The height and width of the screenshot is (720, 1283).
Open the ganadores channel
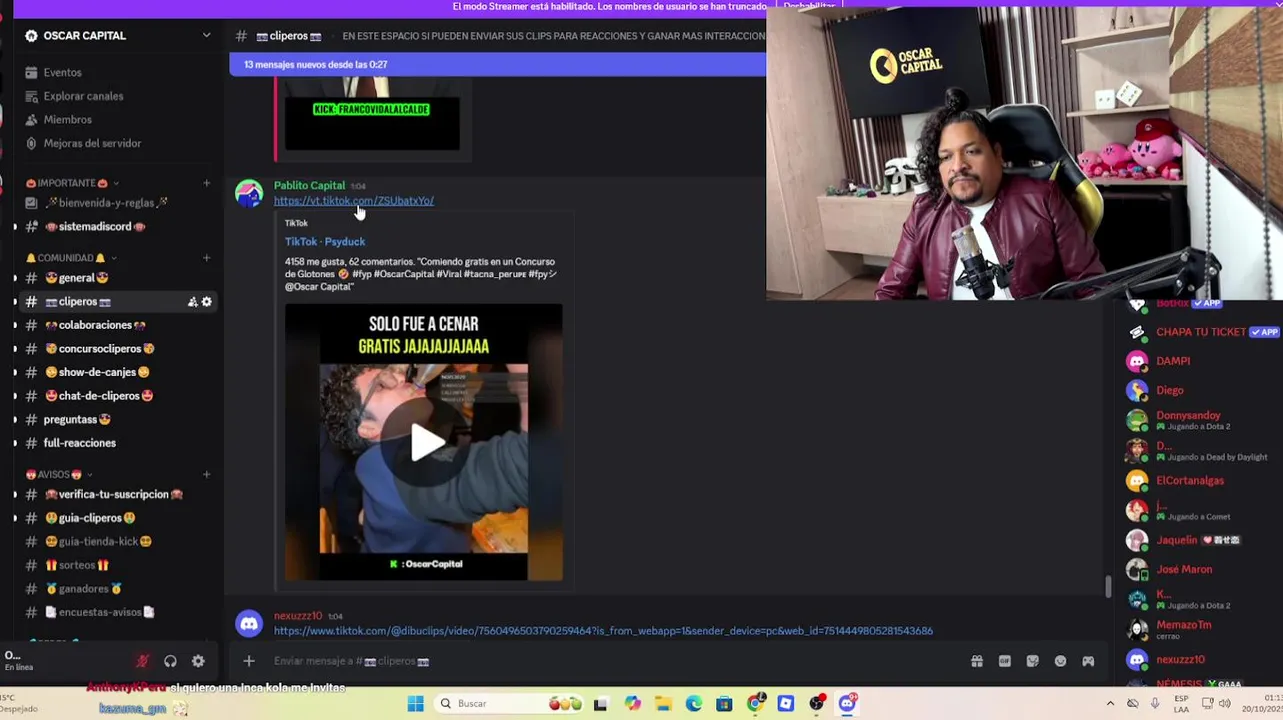[x=84, y=589]
